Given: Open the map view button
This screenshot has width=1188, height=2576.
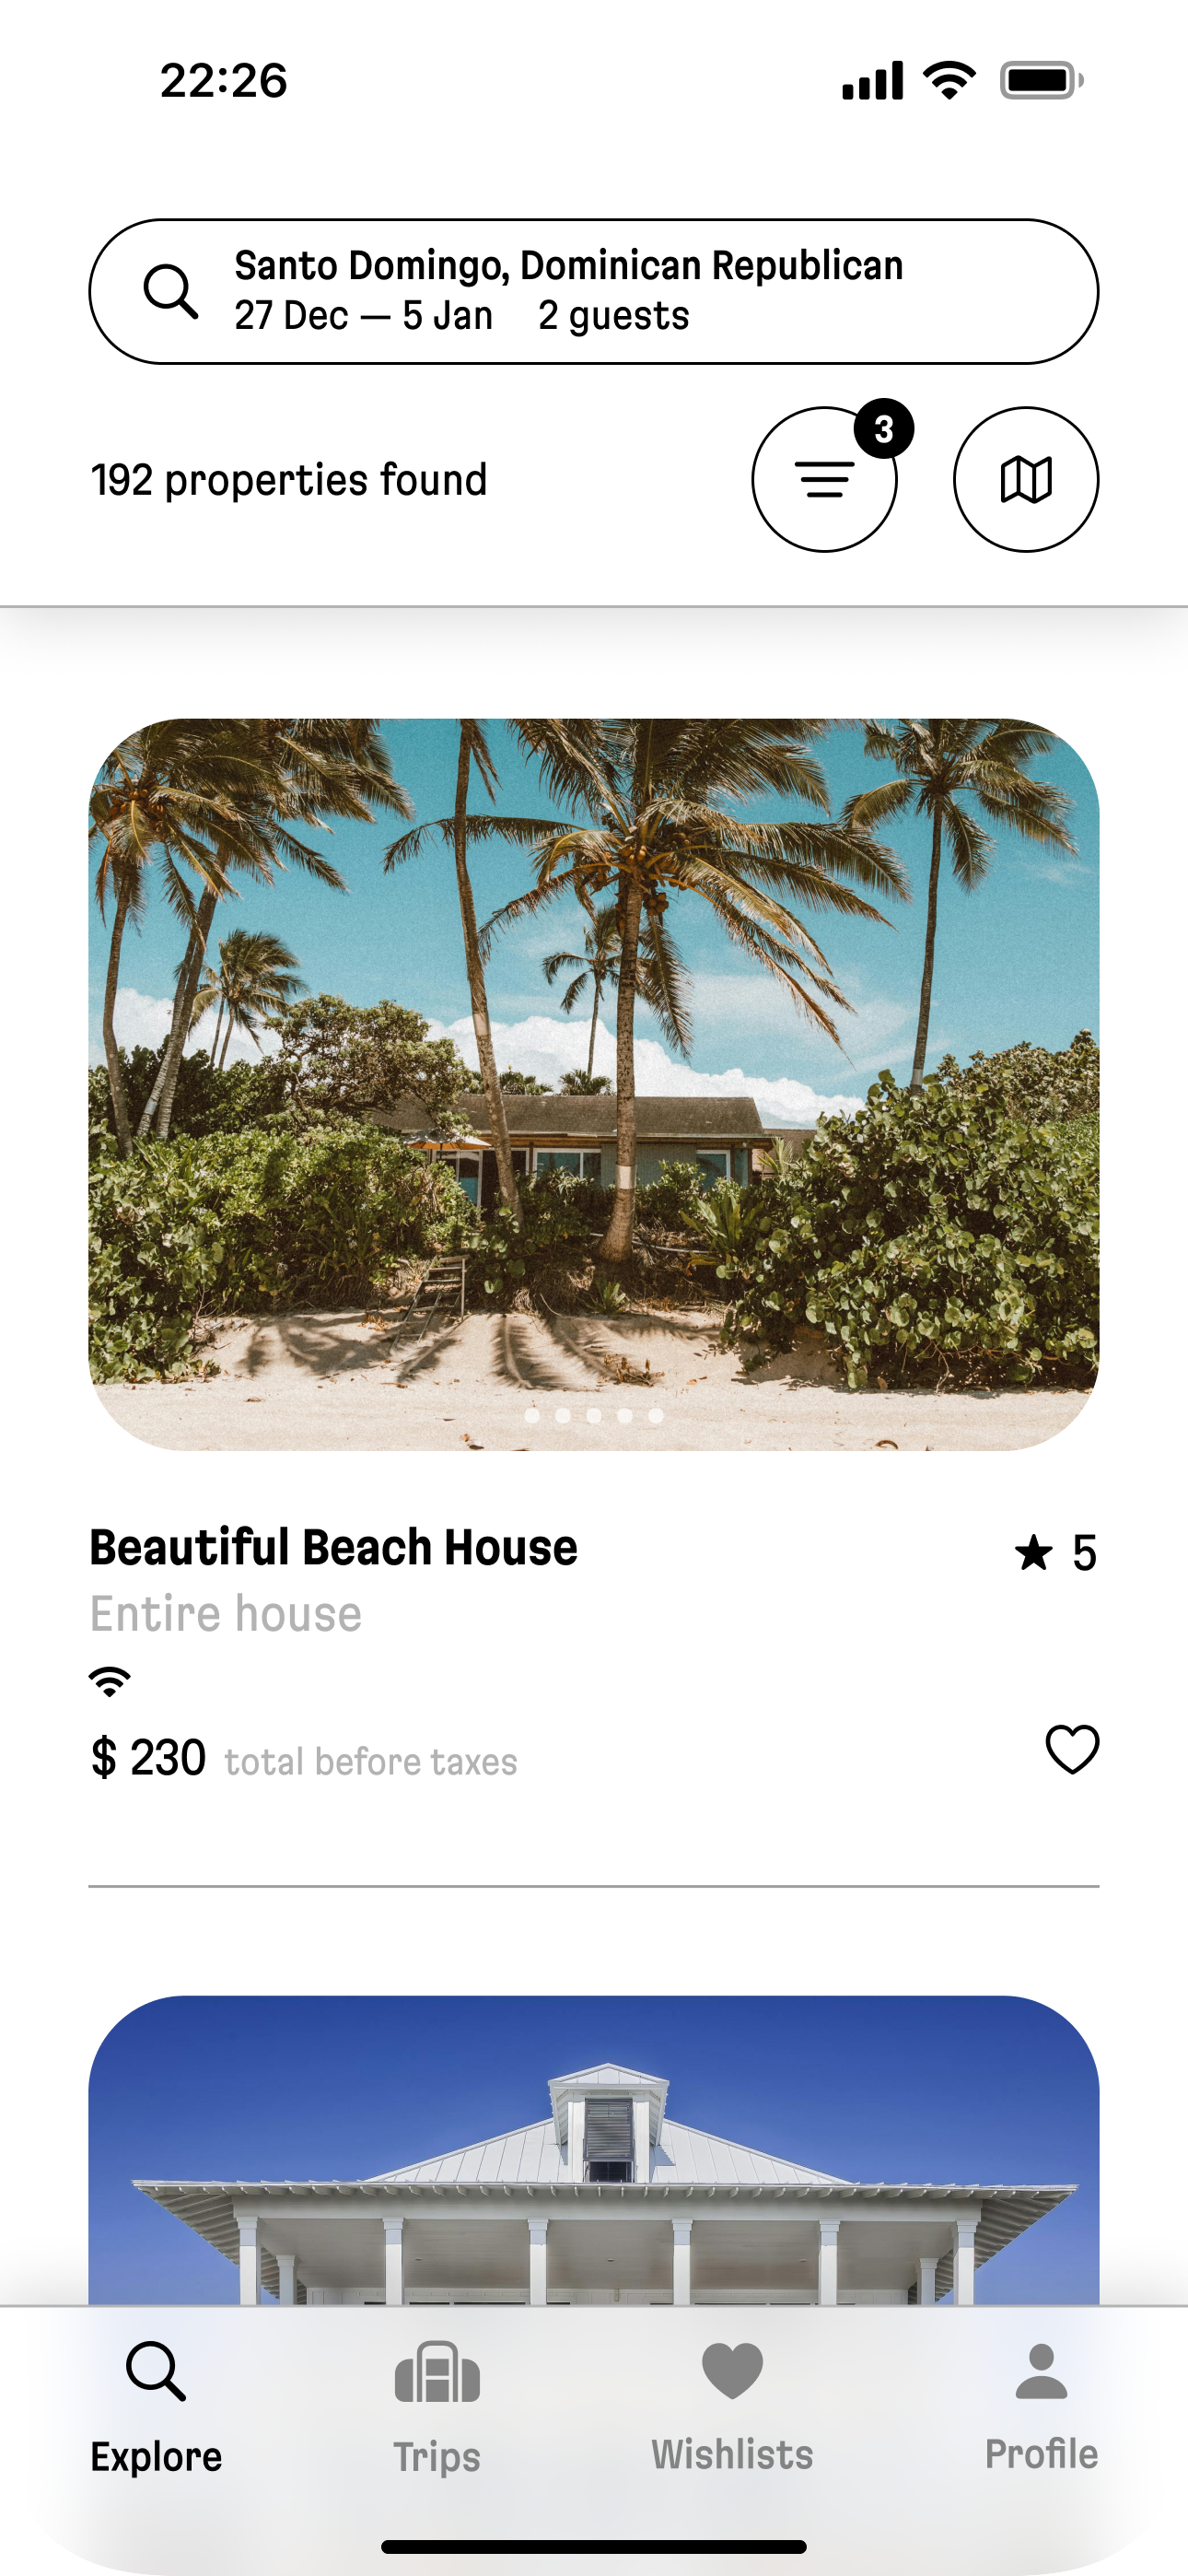Looking at the screenshot, I should click(1026, 480).
